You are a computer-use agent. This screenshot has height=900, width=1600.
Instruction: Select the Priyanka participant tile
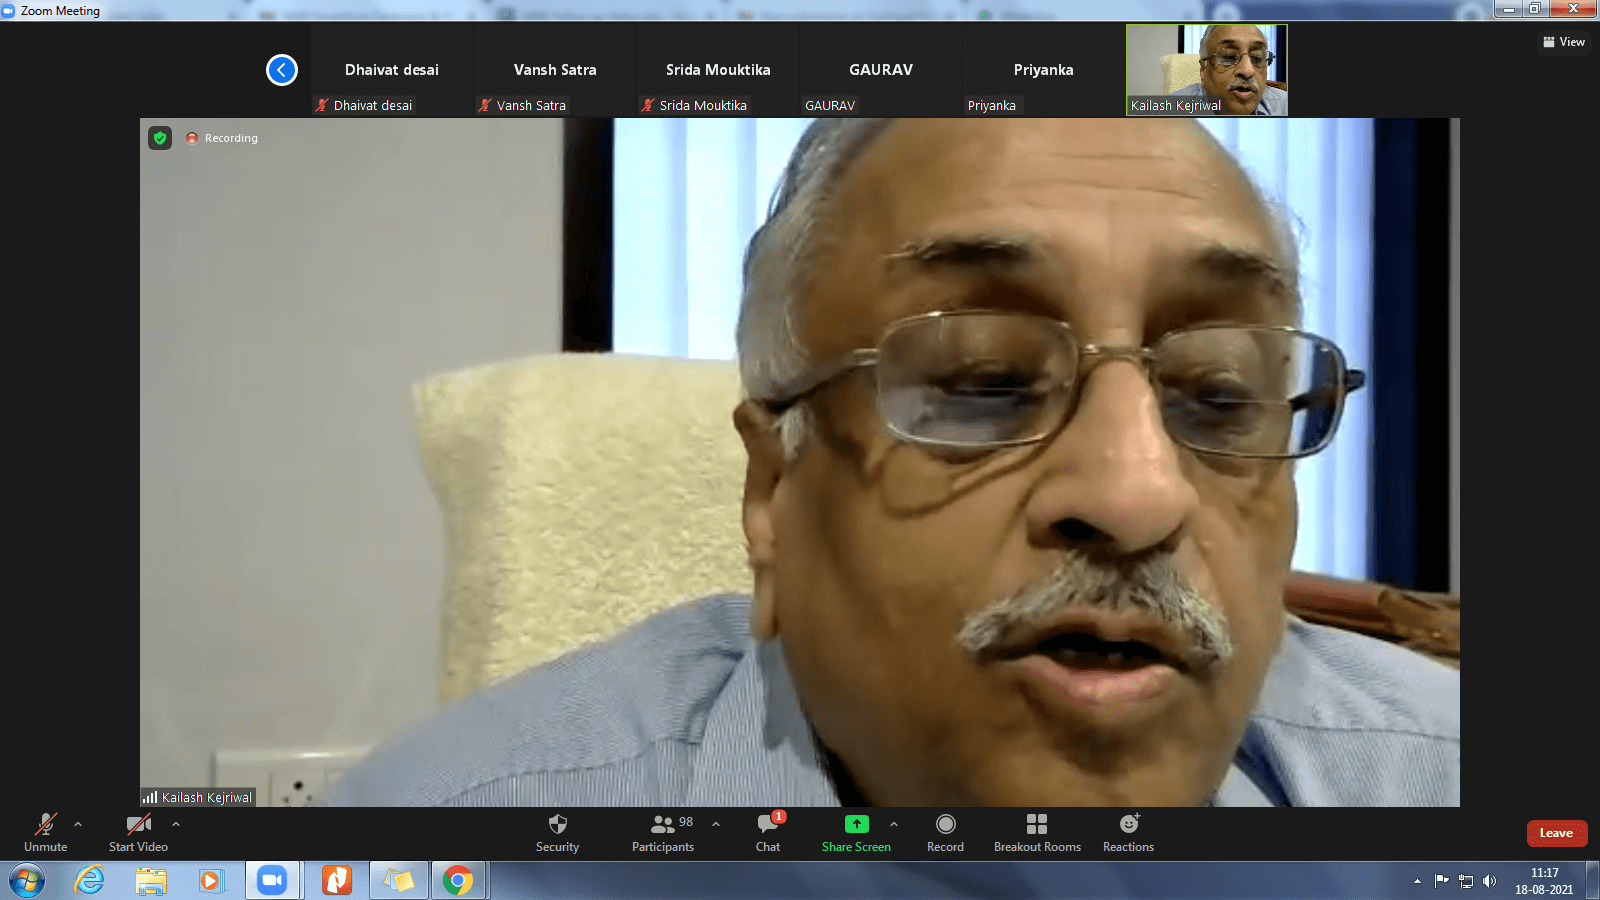(x=1043, y=70)
